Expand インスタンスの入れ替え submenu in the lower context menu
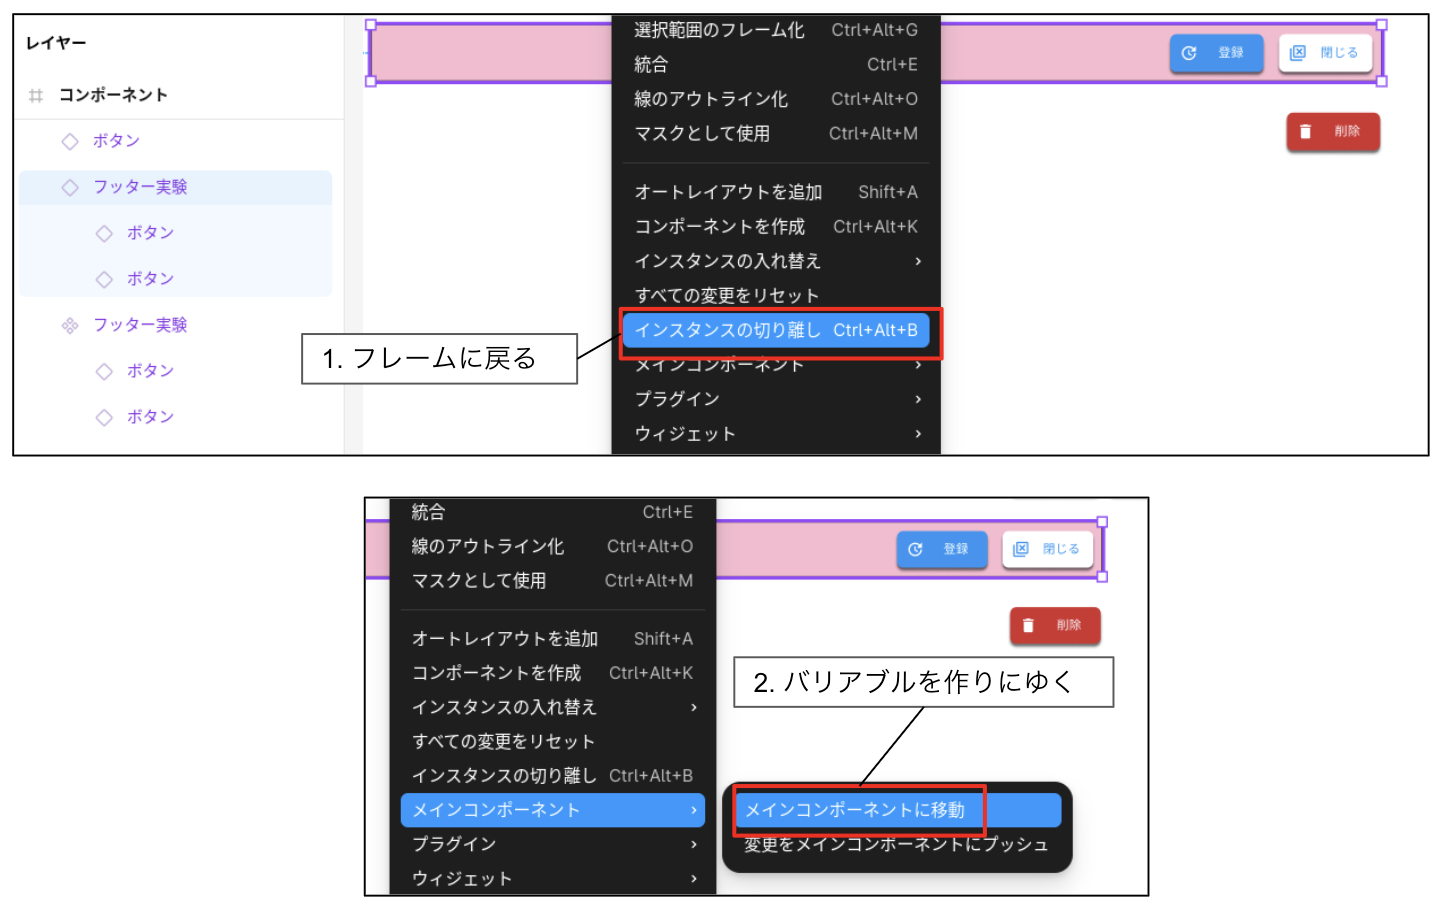This screenshot has width=1445, height=915. (553, 708)
